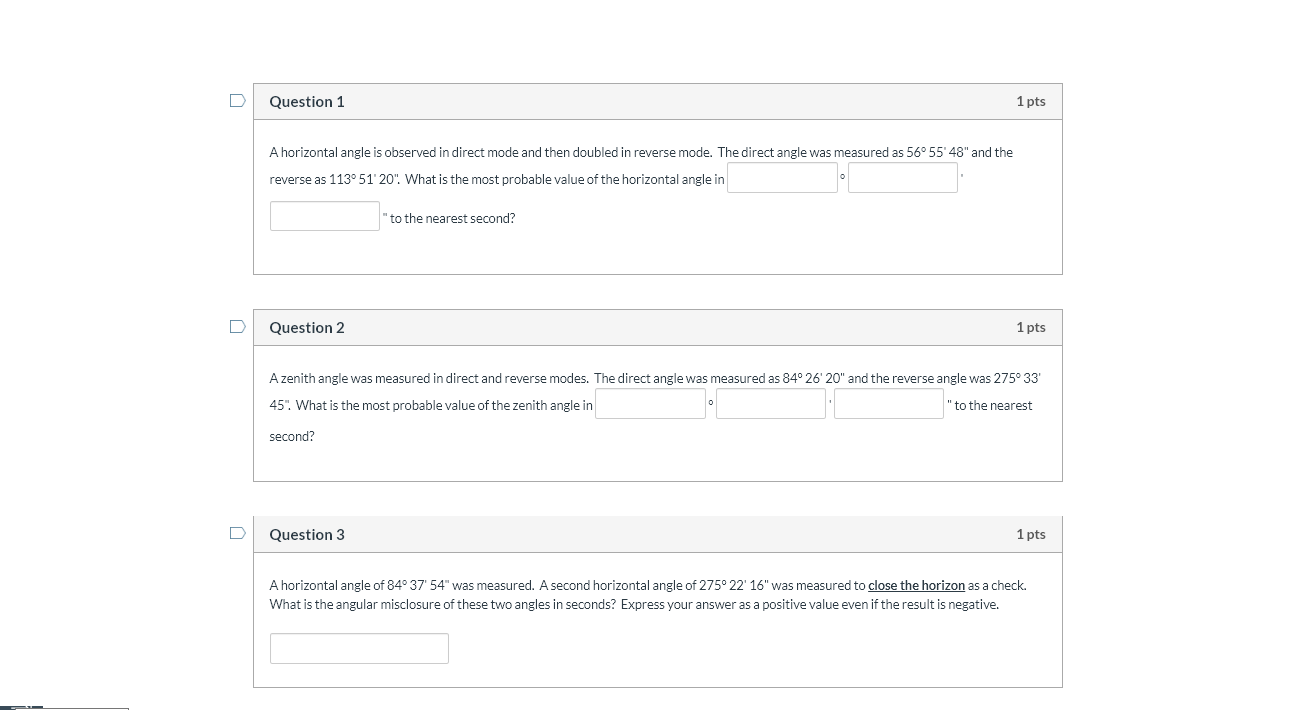This screenshot has height=710, width=1304.
Task: Focus the zenith angle minutes field
Action: tap(771, 404)
